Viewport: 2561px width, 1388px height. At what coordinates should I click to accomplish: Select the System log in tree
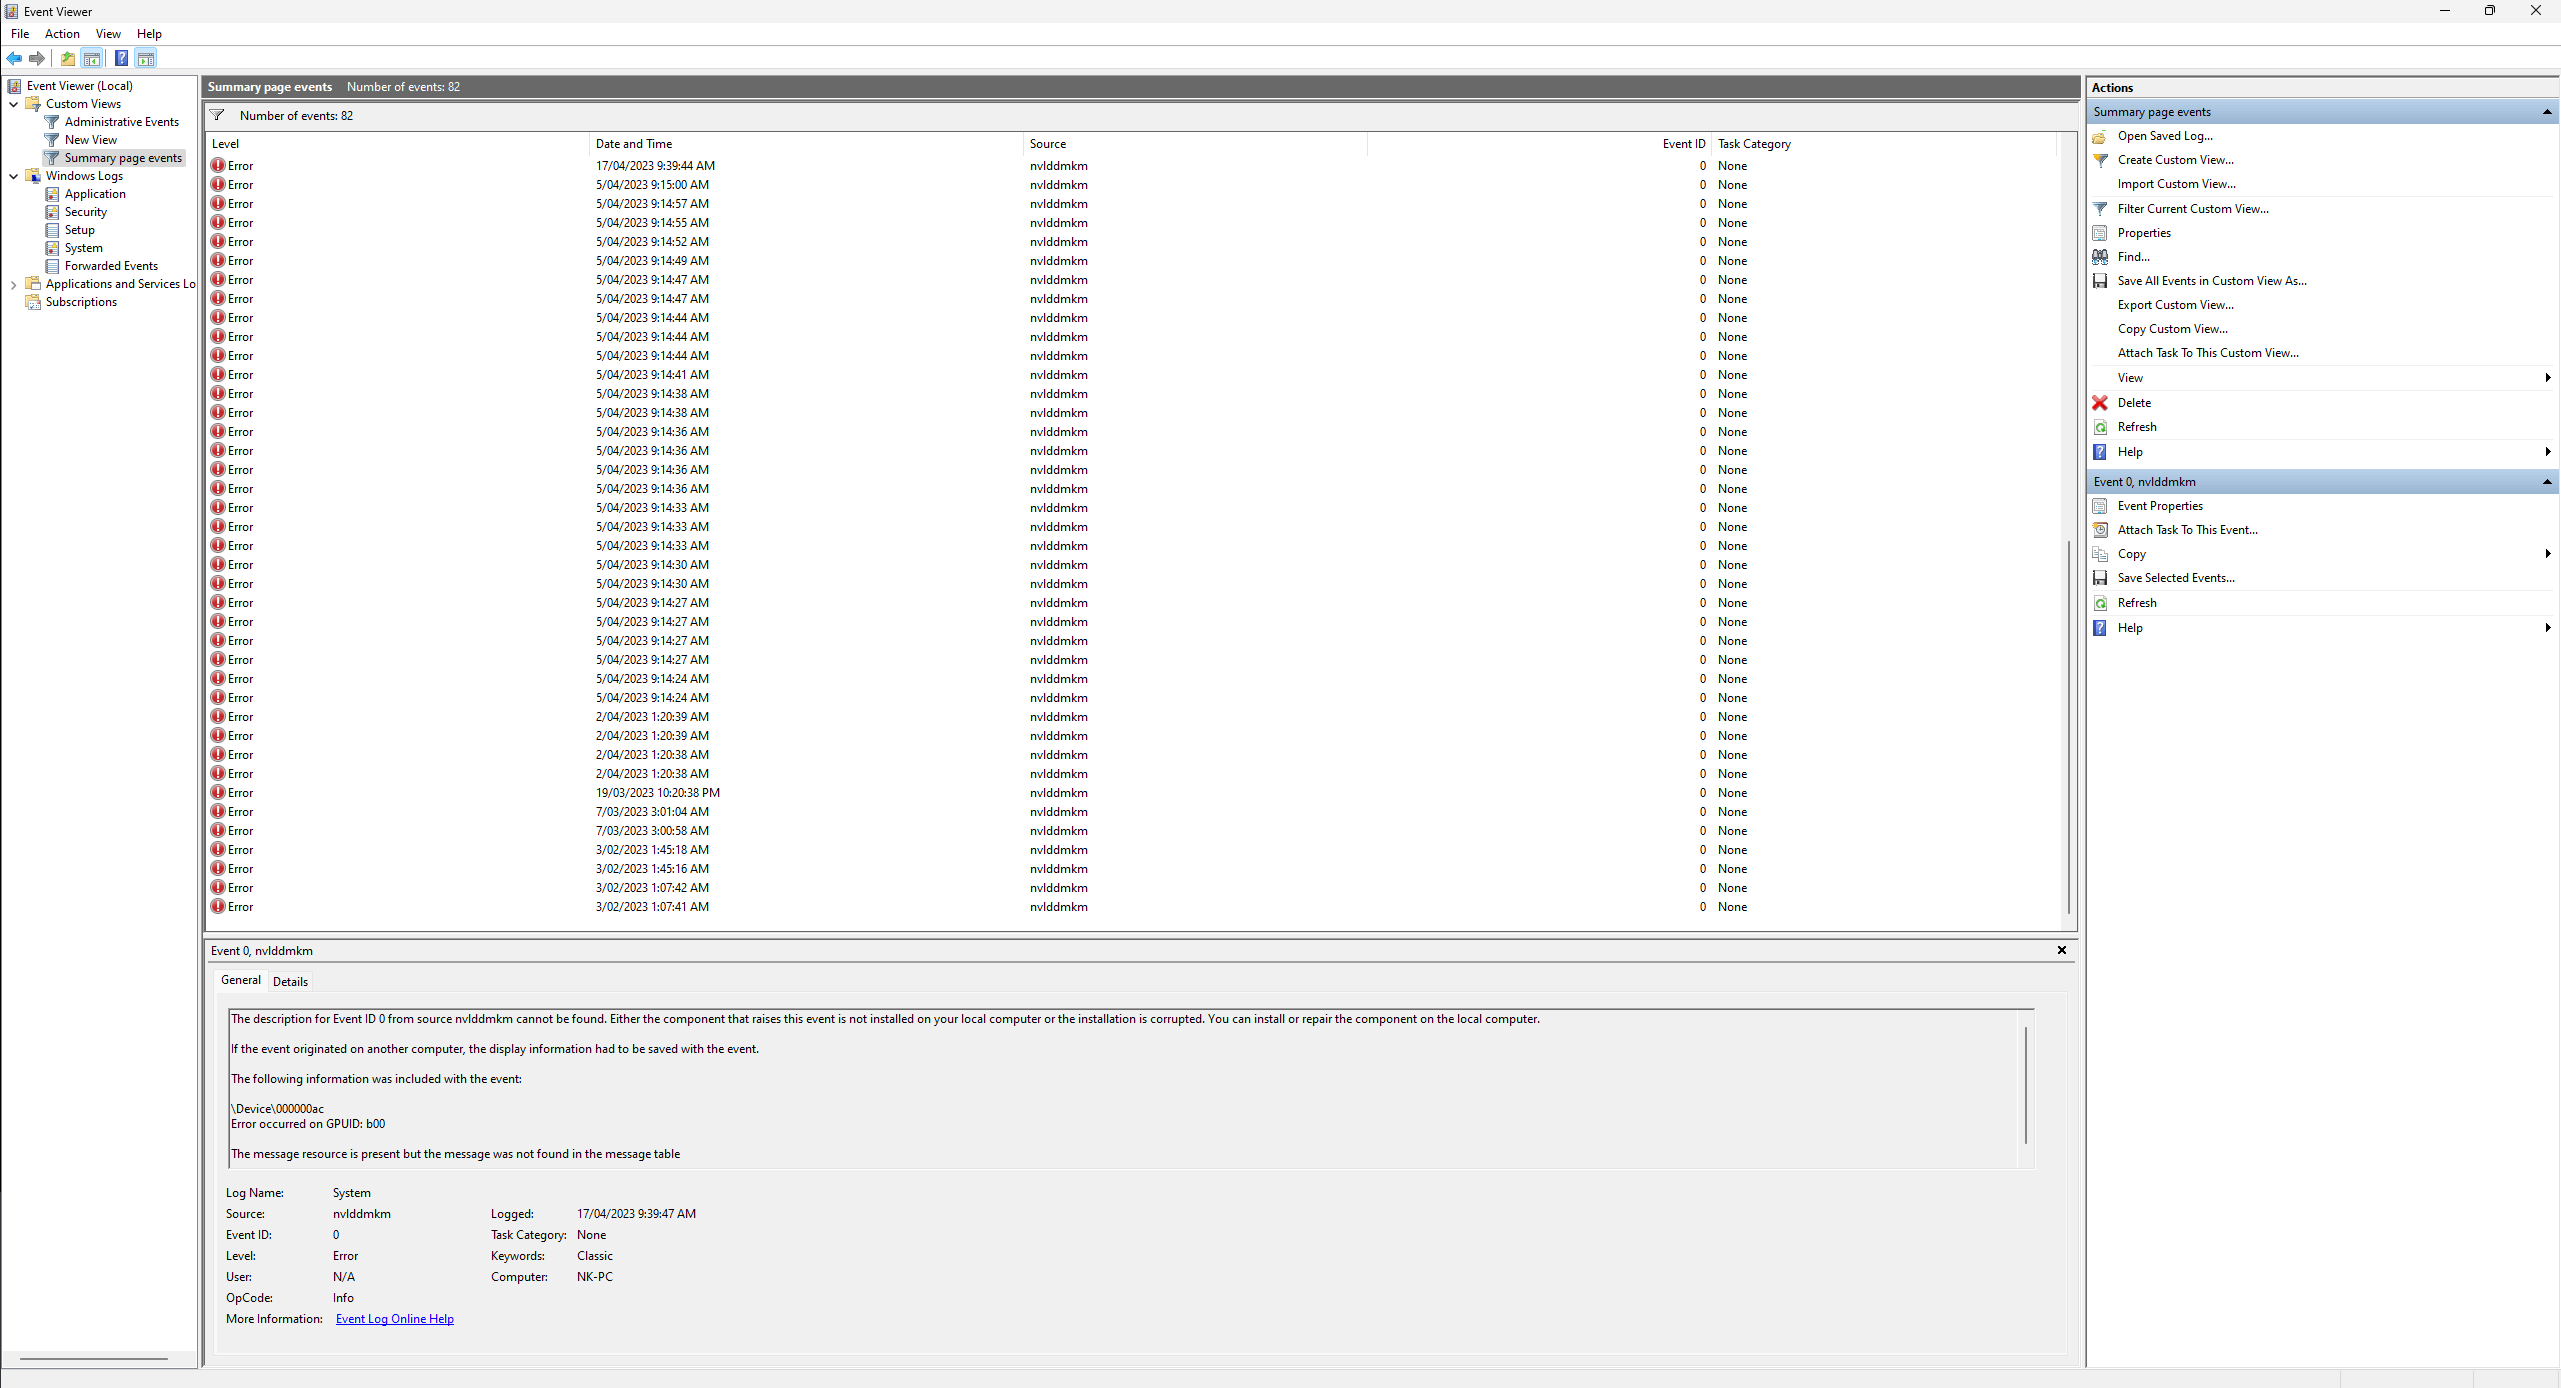(83, 248)
